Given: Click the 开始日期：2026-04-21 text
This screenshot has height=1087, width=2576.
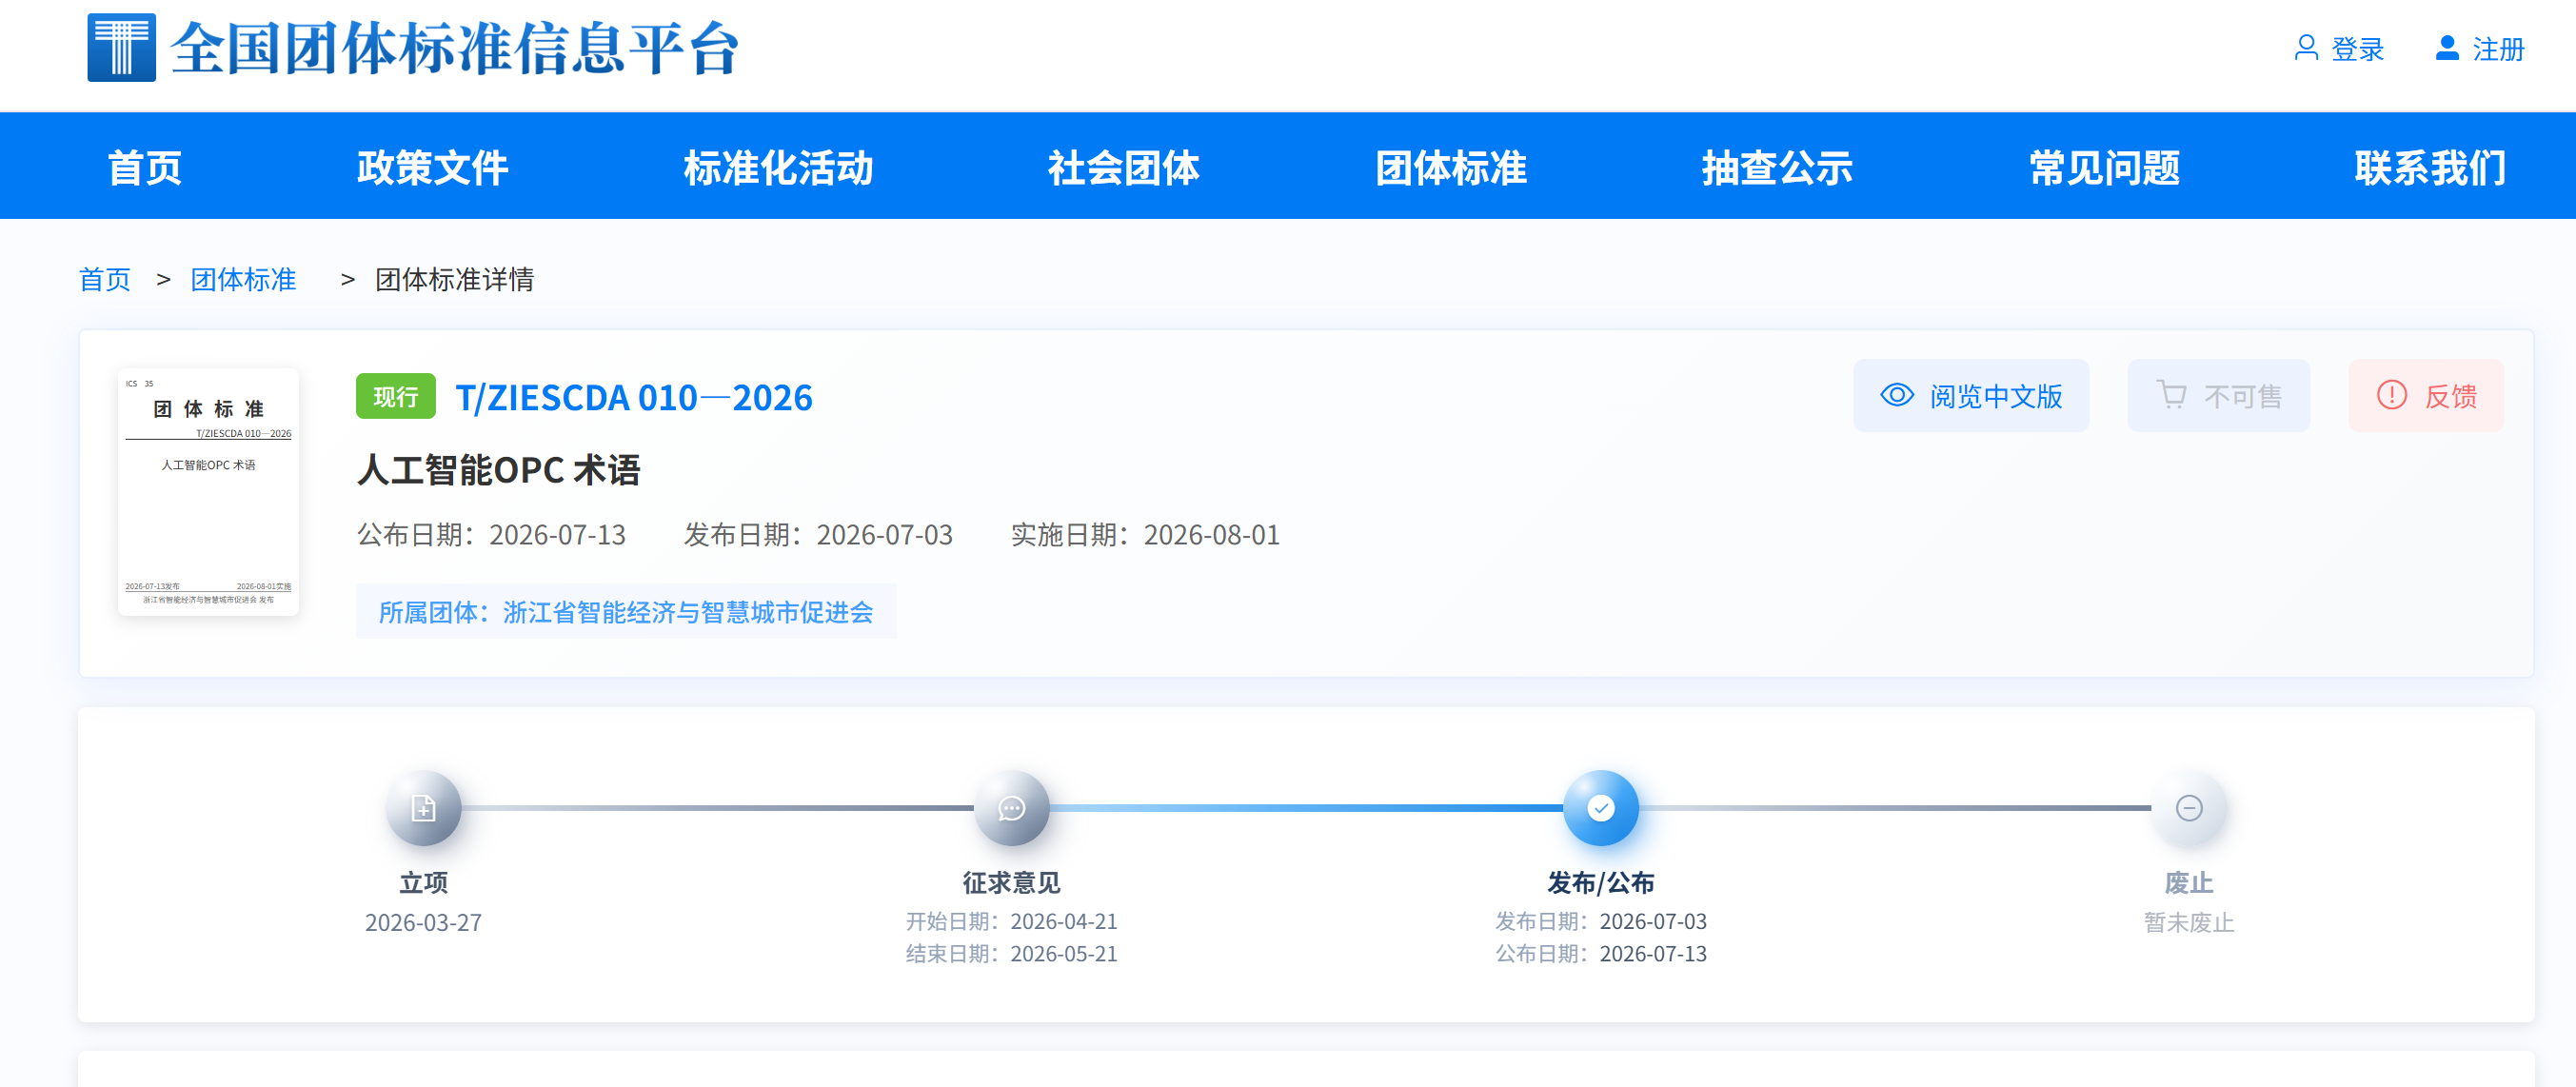Looking at the screenshot, I should (1011, 921).
